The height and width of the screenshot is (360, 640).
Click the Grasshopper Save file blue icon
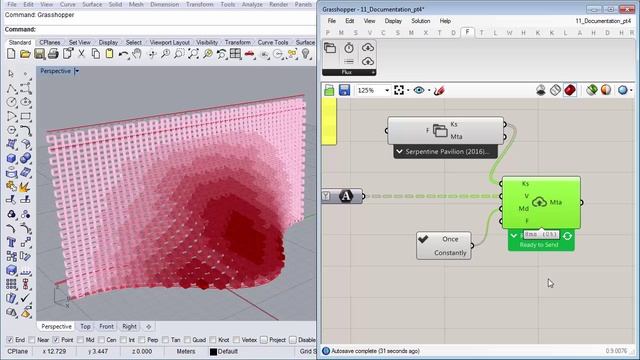344,90
